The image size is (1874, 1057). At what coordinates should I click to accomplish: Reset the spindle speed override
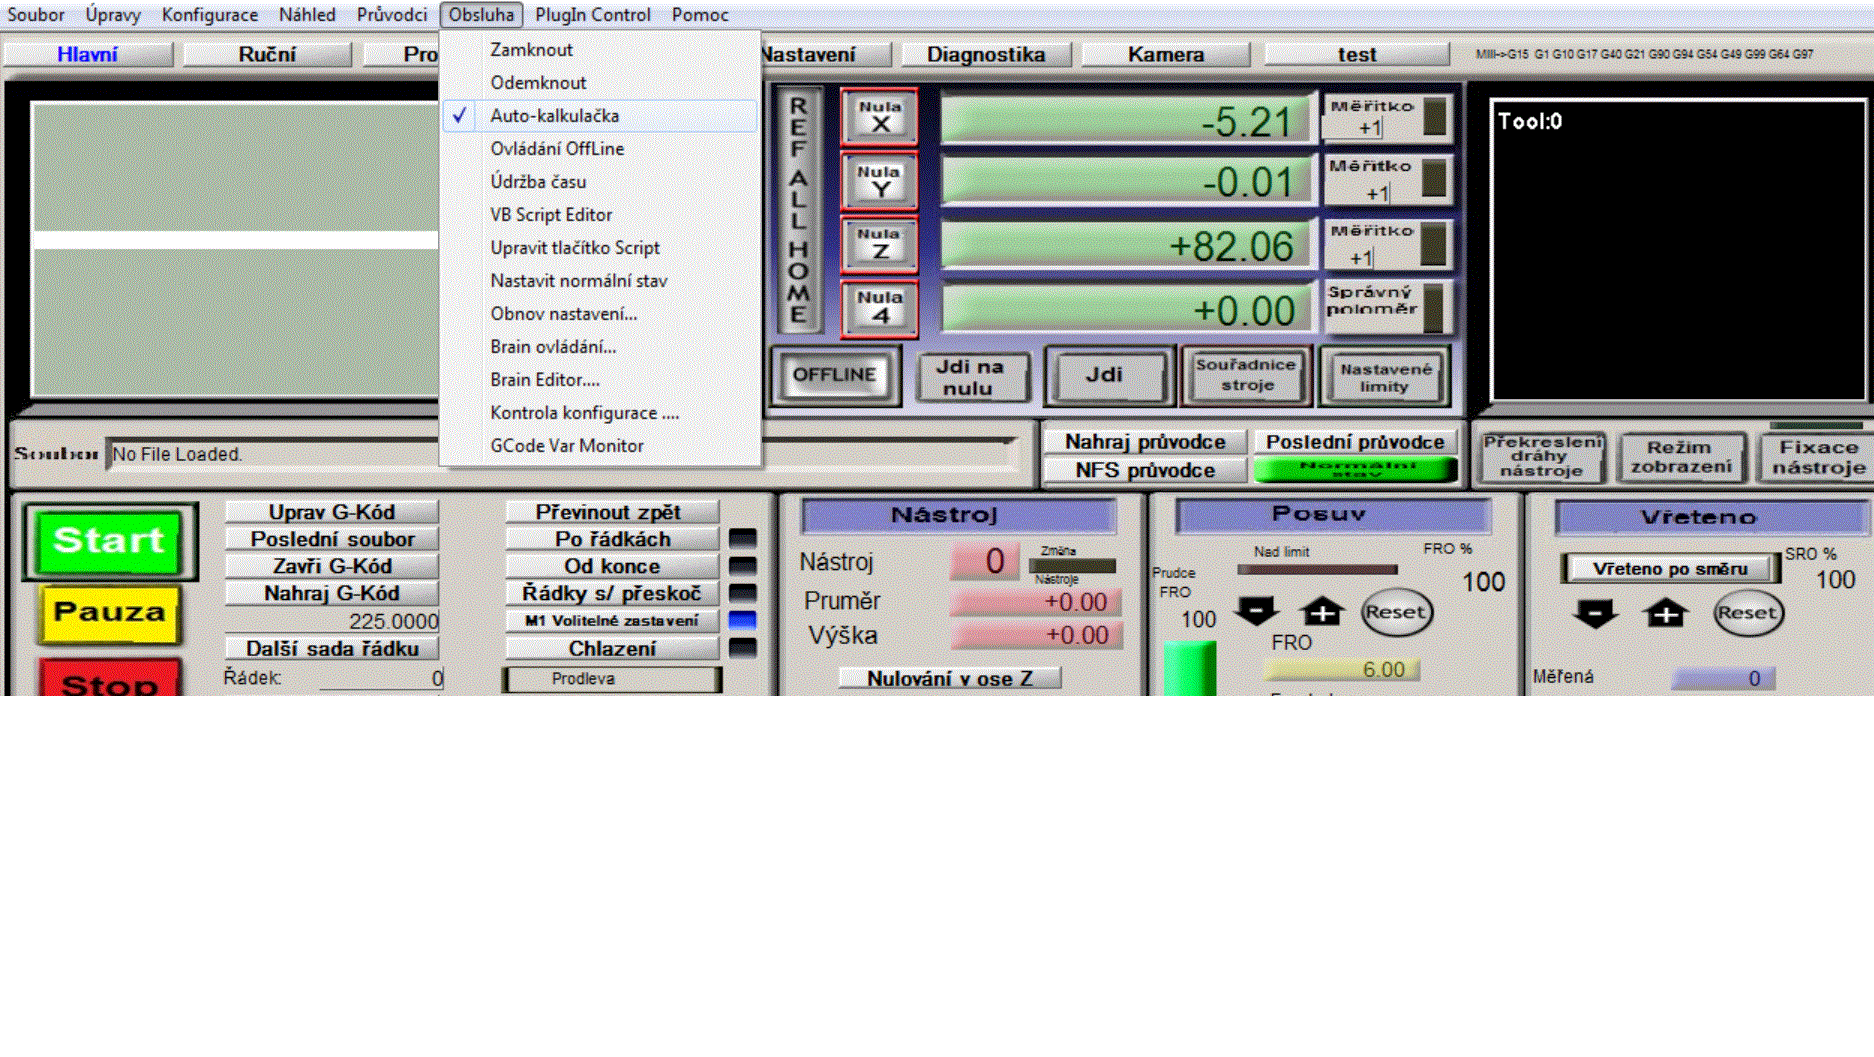click(x=1747, y=613)
